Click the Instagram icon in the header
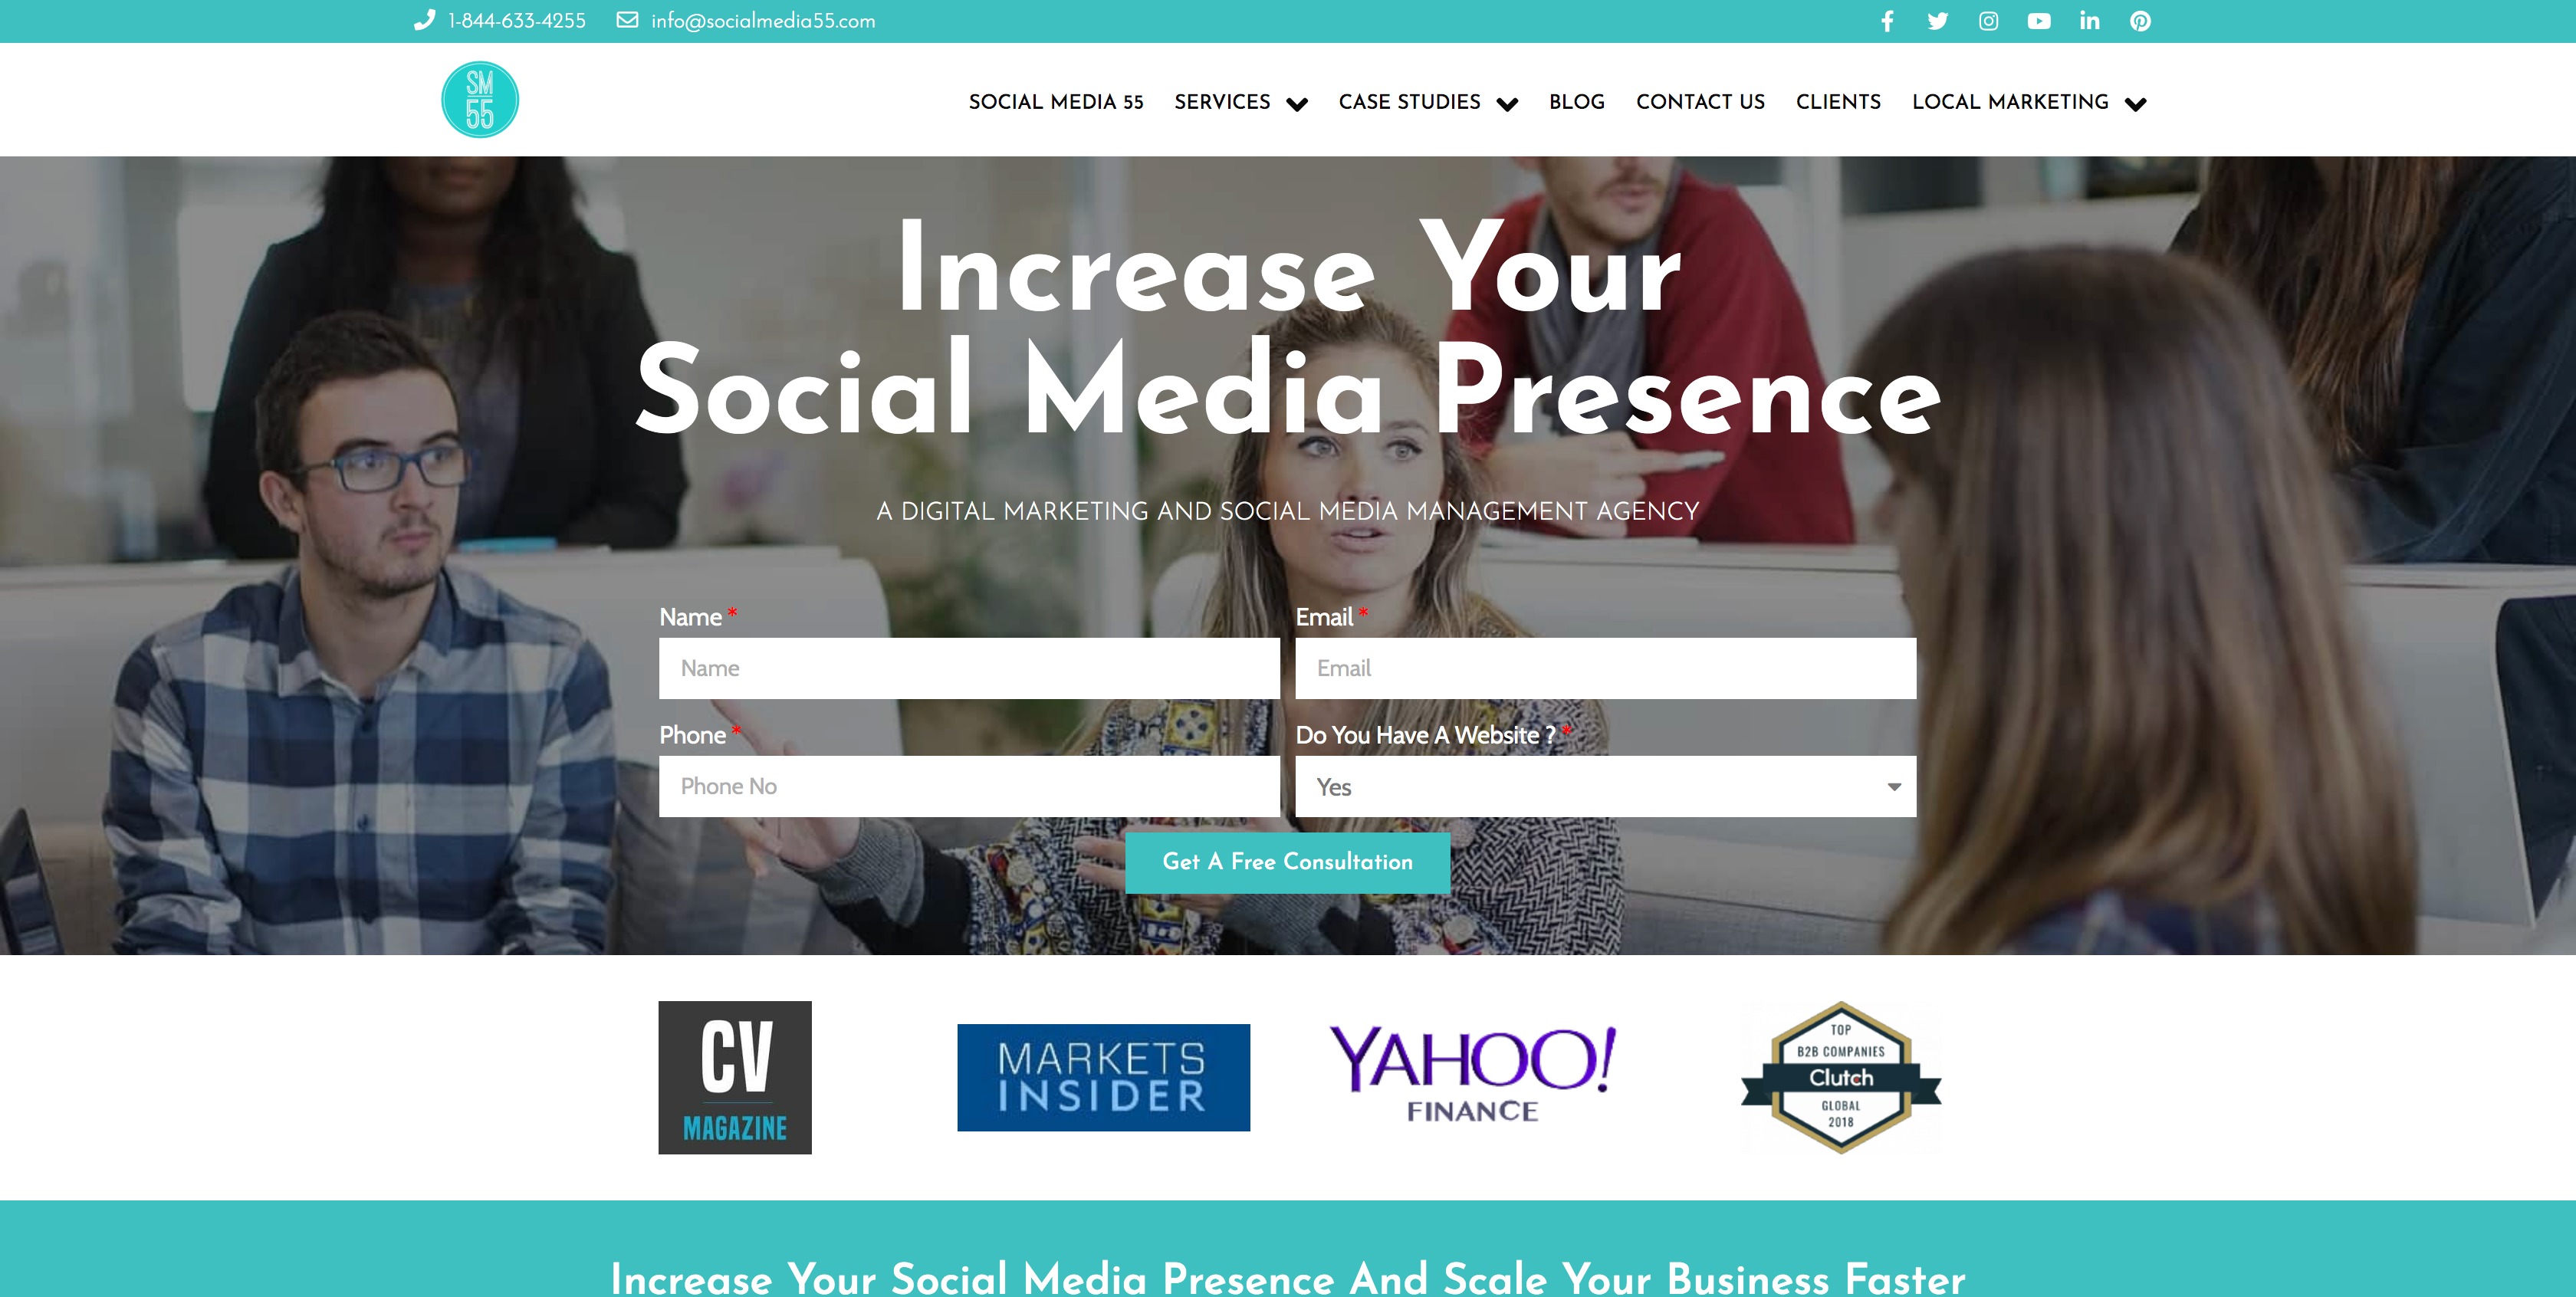Viewport: 2576px width, 1297px height. pyautogui.click(x=1986, y=20)
